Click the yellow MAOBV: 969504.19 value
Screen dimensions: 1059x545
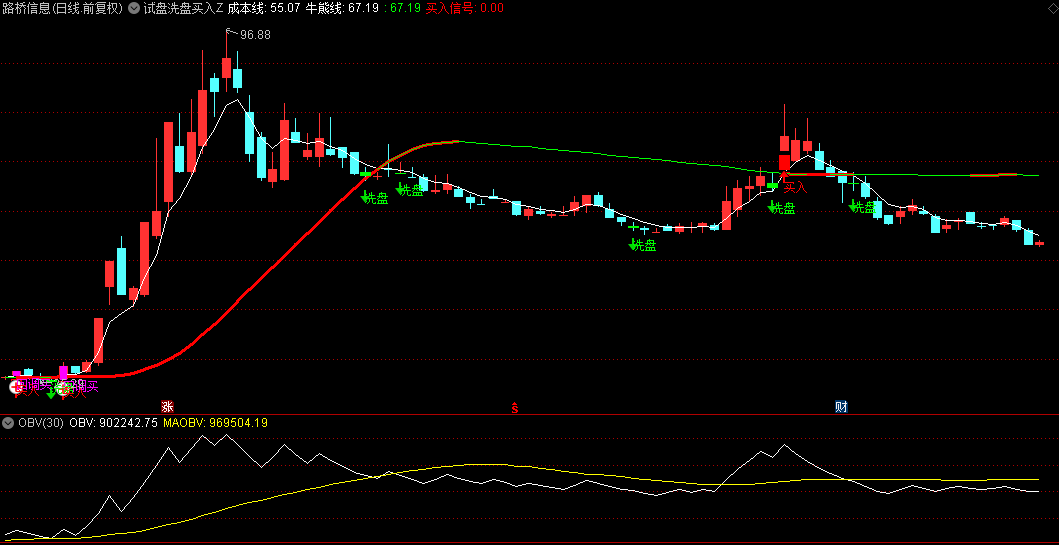(x=216, y=423)
